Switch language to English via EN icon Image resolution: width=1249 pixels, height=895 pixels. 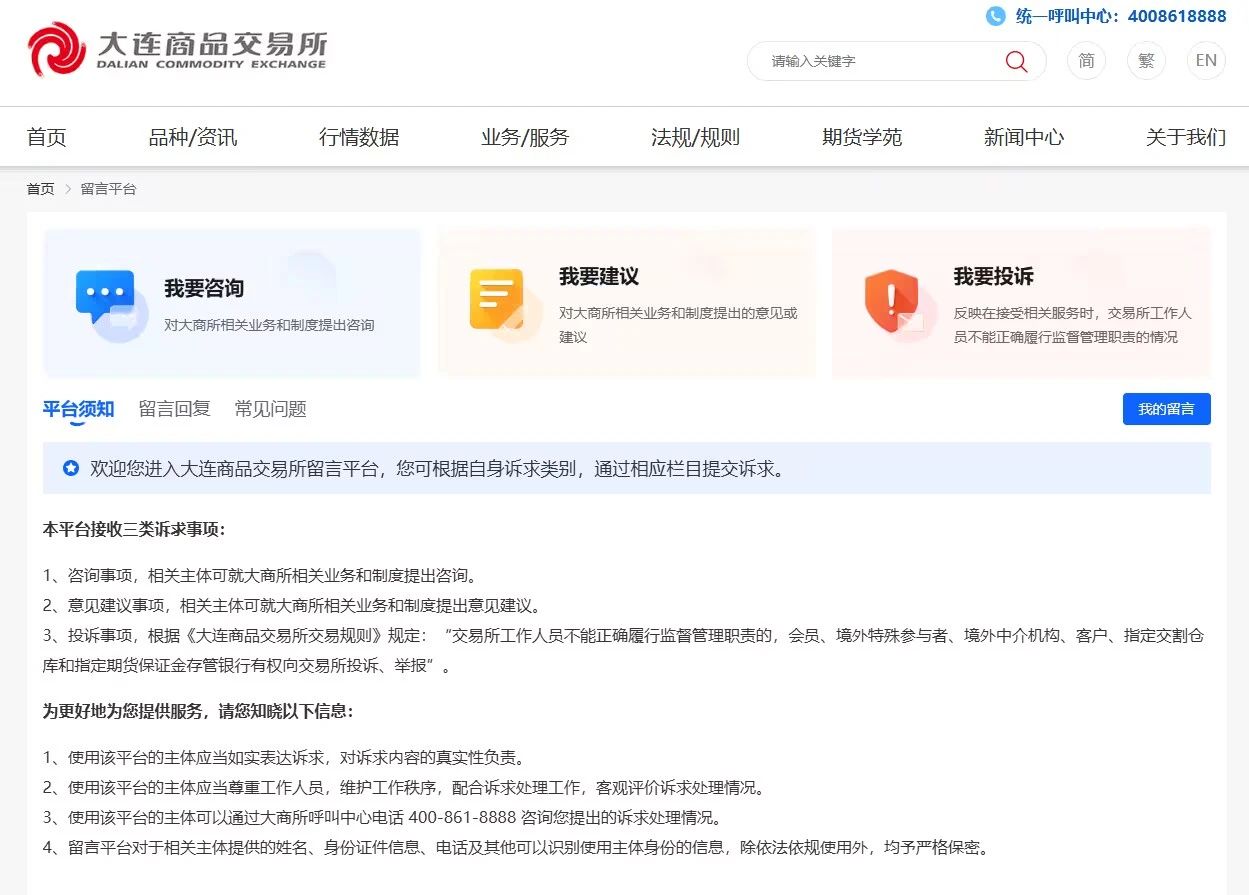(1206, 61)
